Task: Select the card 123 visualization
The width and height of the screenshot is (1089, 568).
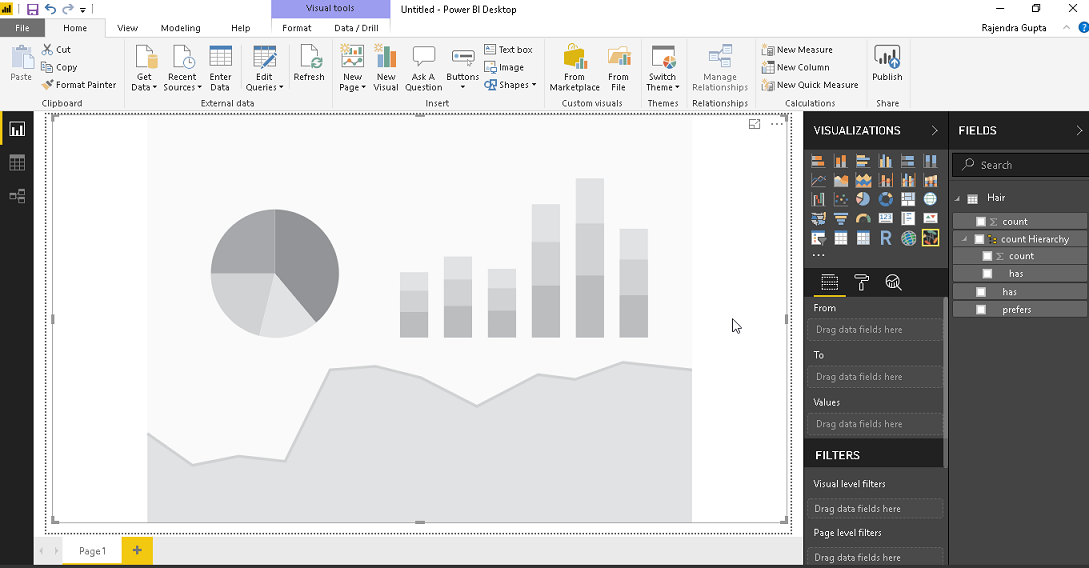Action: (x=886, y=219)
